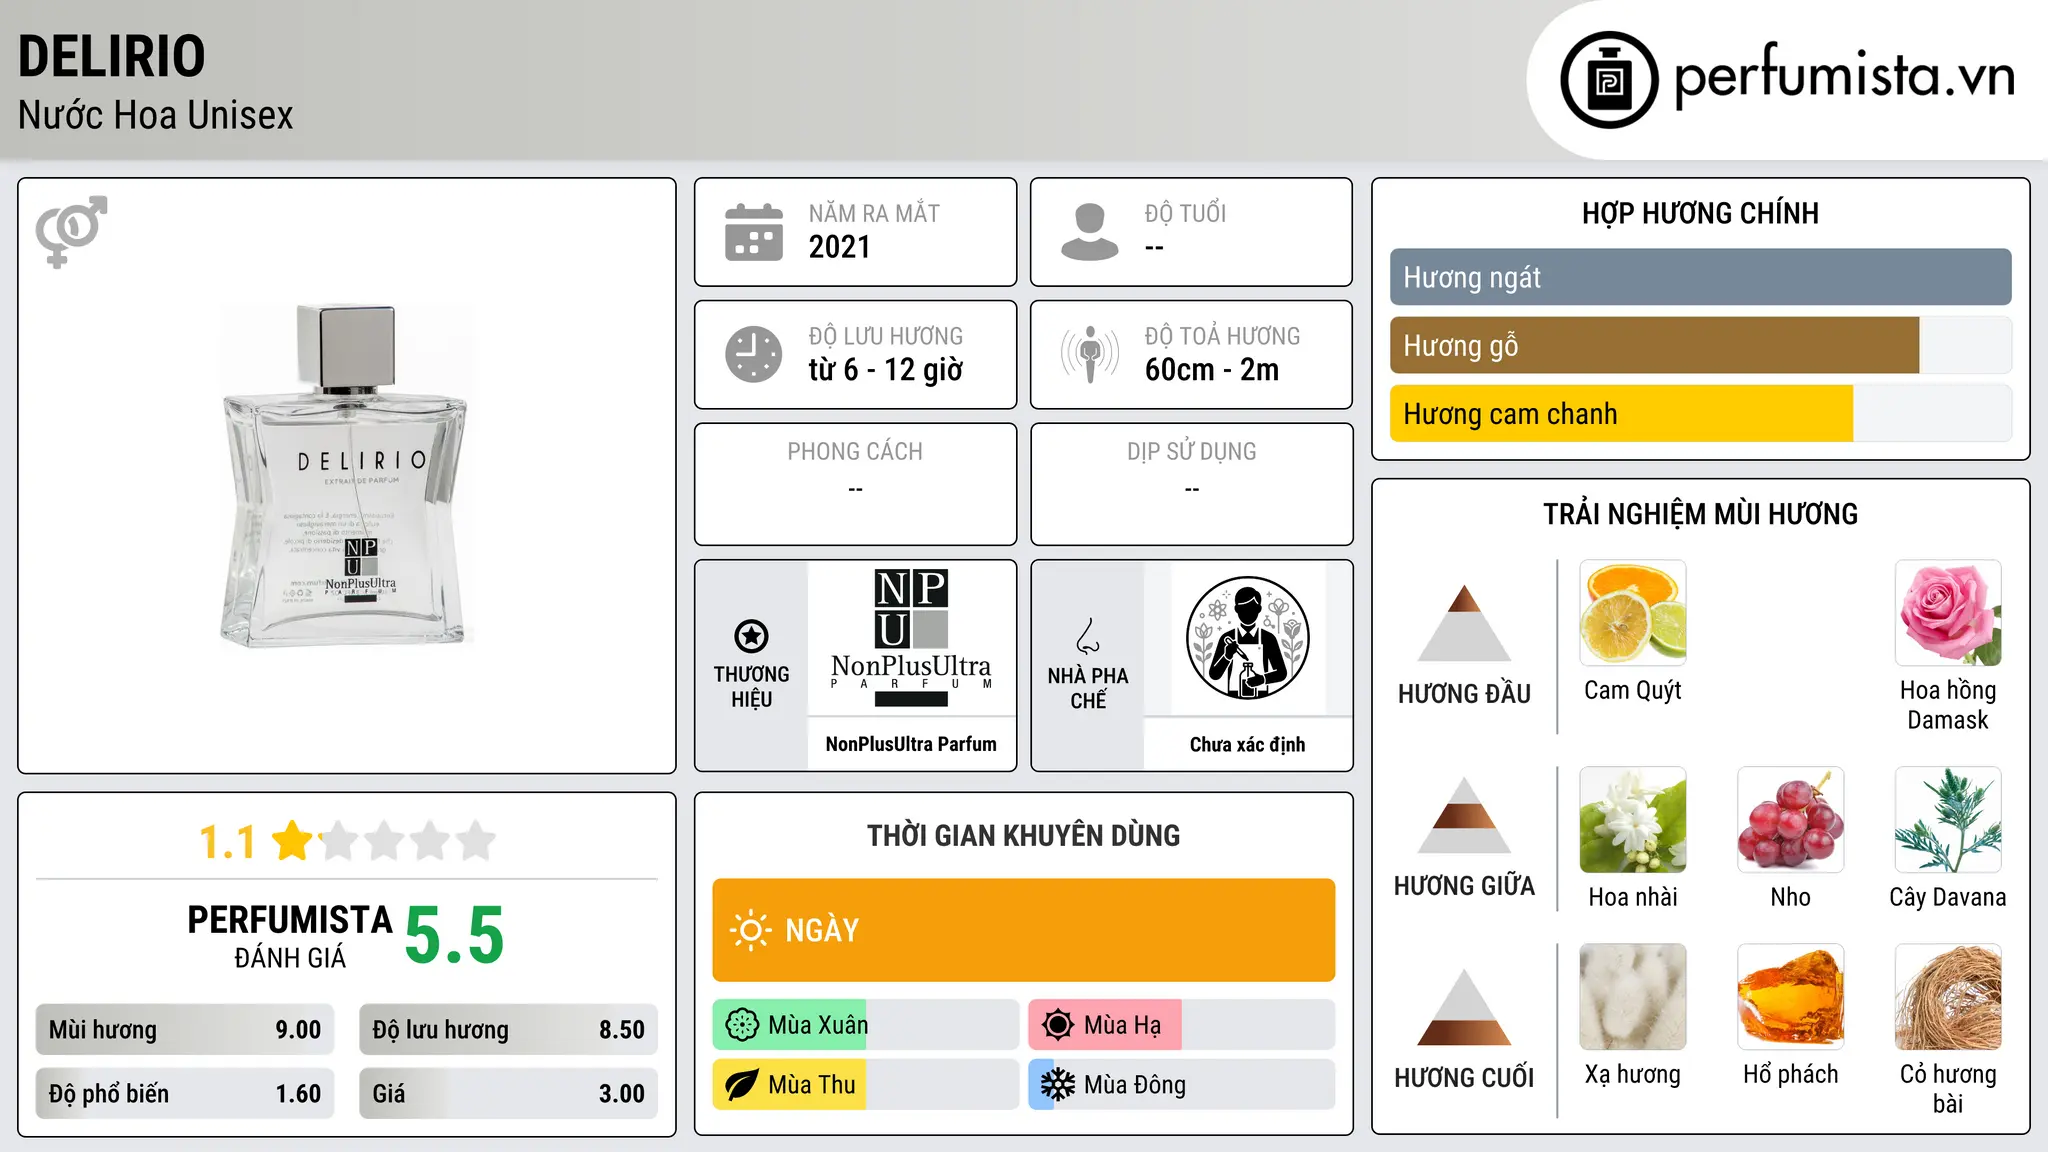Click the Mùa Hạ season bar

click(x=1181, y=1025)
